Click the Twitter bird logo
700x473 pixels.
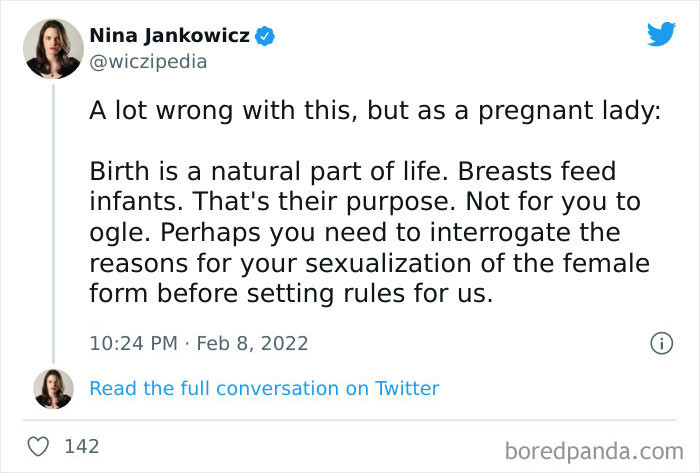[661, 34]
